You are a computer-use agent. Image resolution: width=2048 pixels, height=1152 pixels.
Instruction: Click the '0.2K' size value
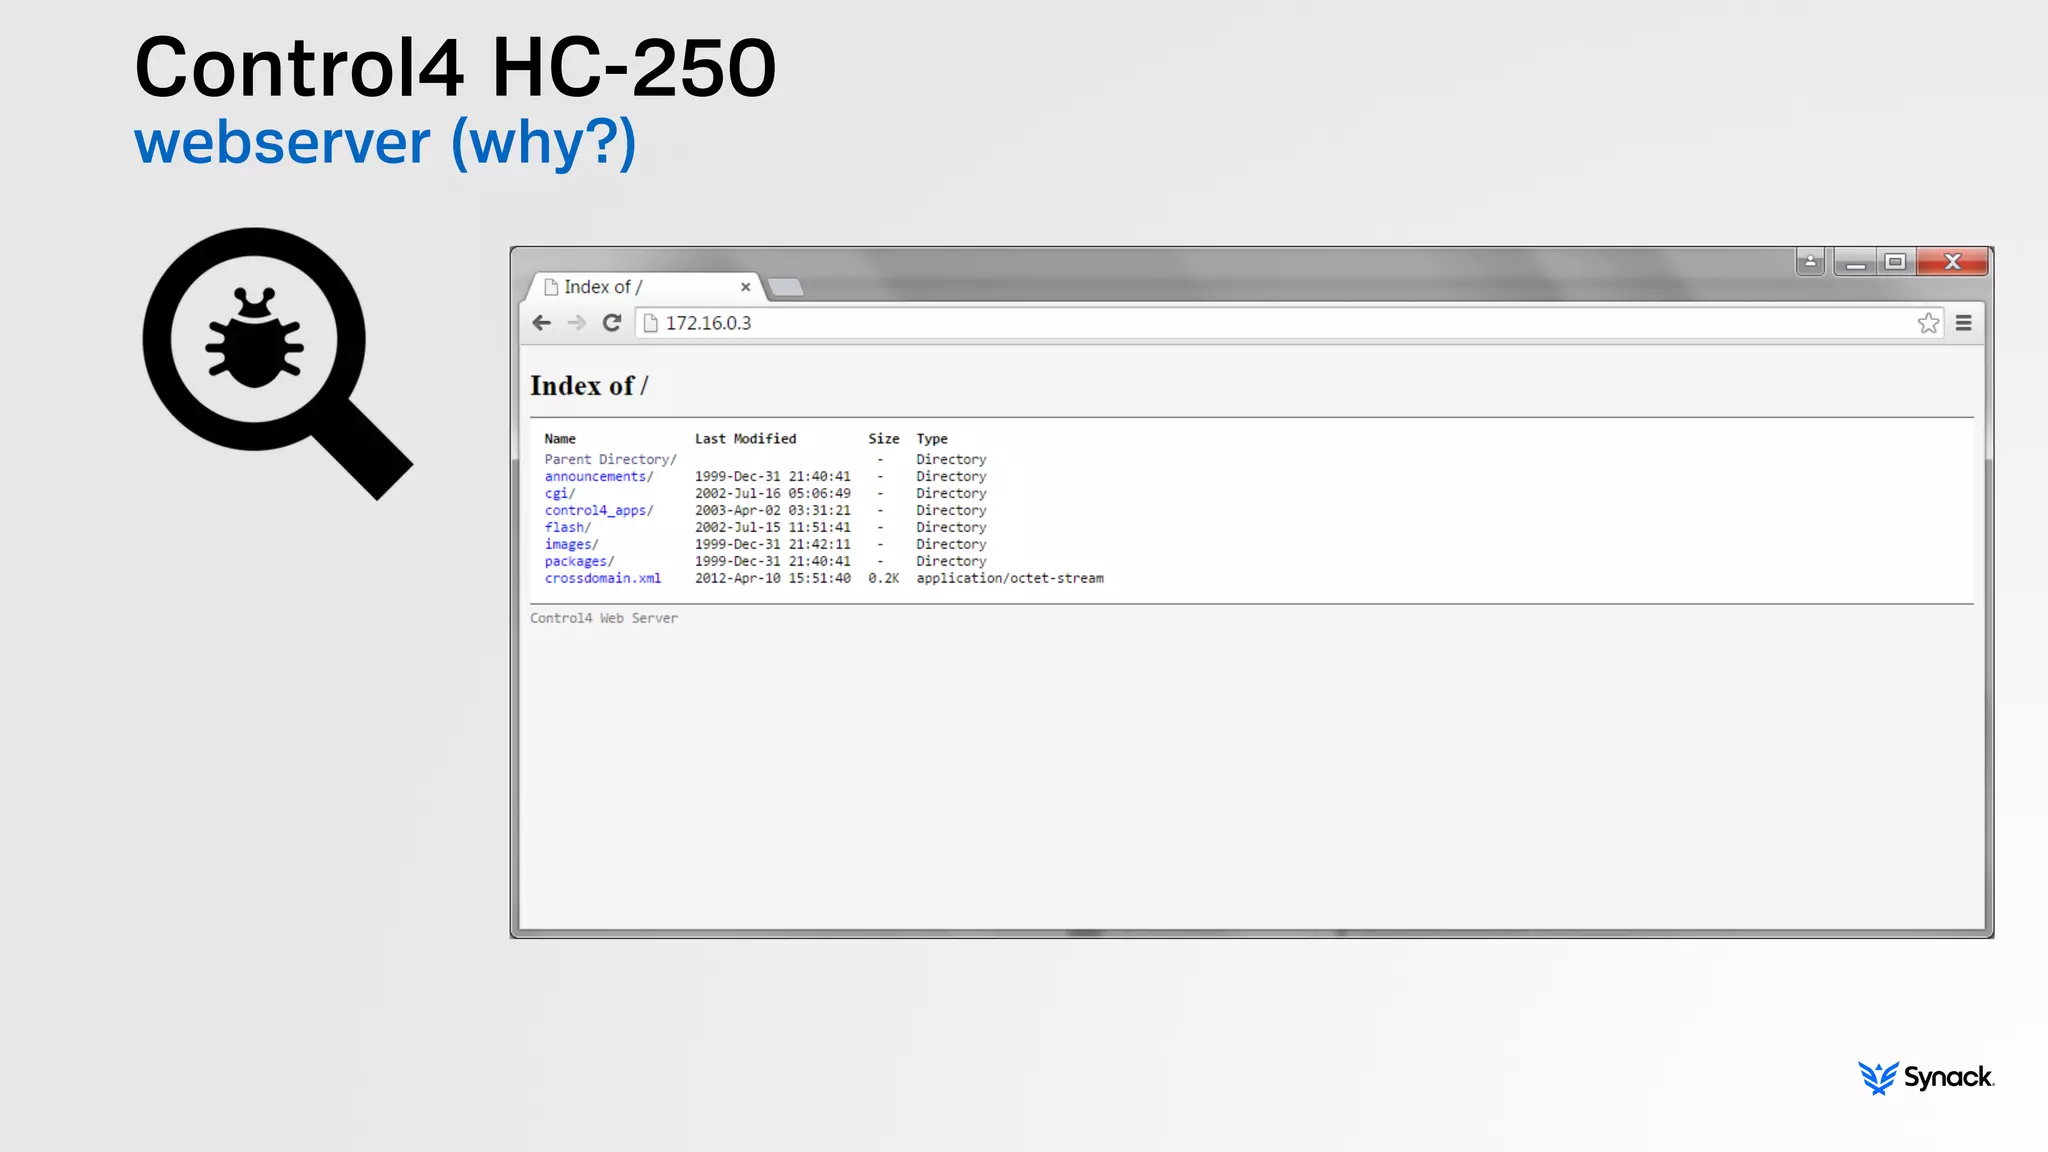pos(883,579)
